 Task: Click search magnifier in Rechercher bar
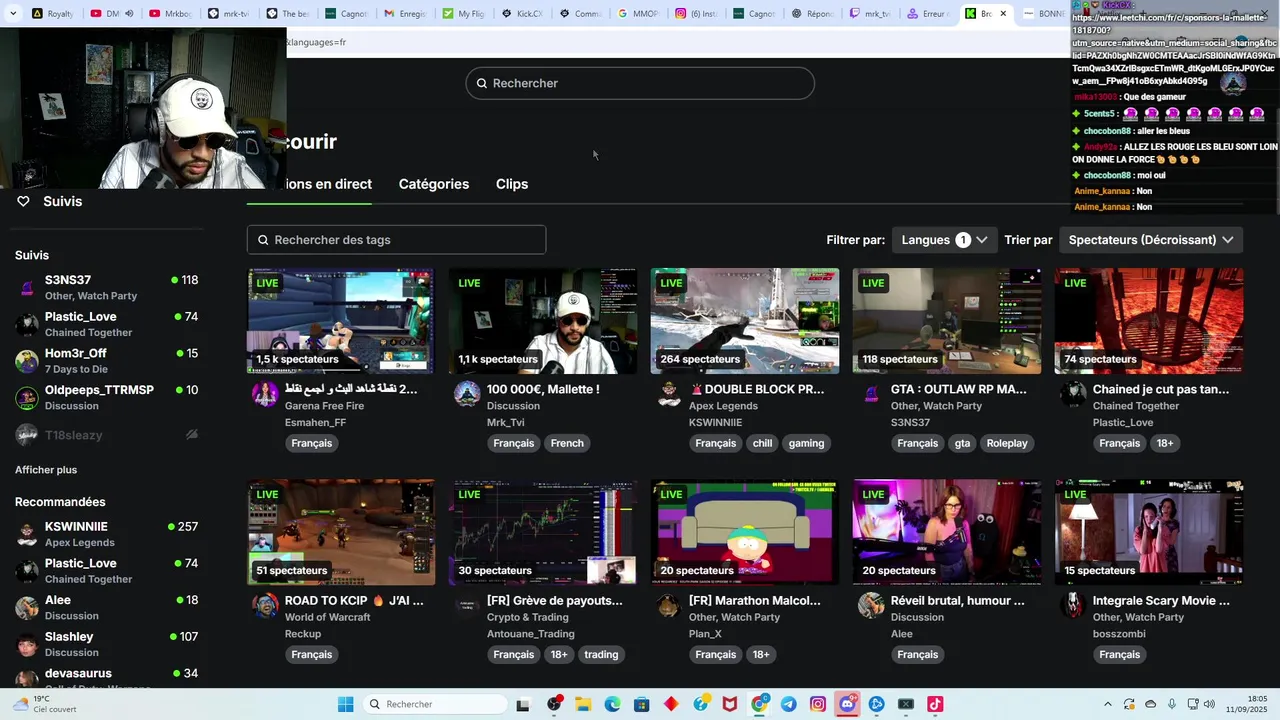click(x=481, y=83)
